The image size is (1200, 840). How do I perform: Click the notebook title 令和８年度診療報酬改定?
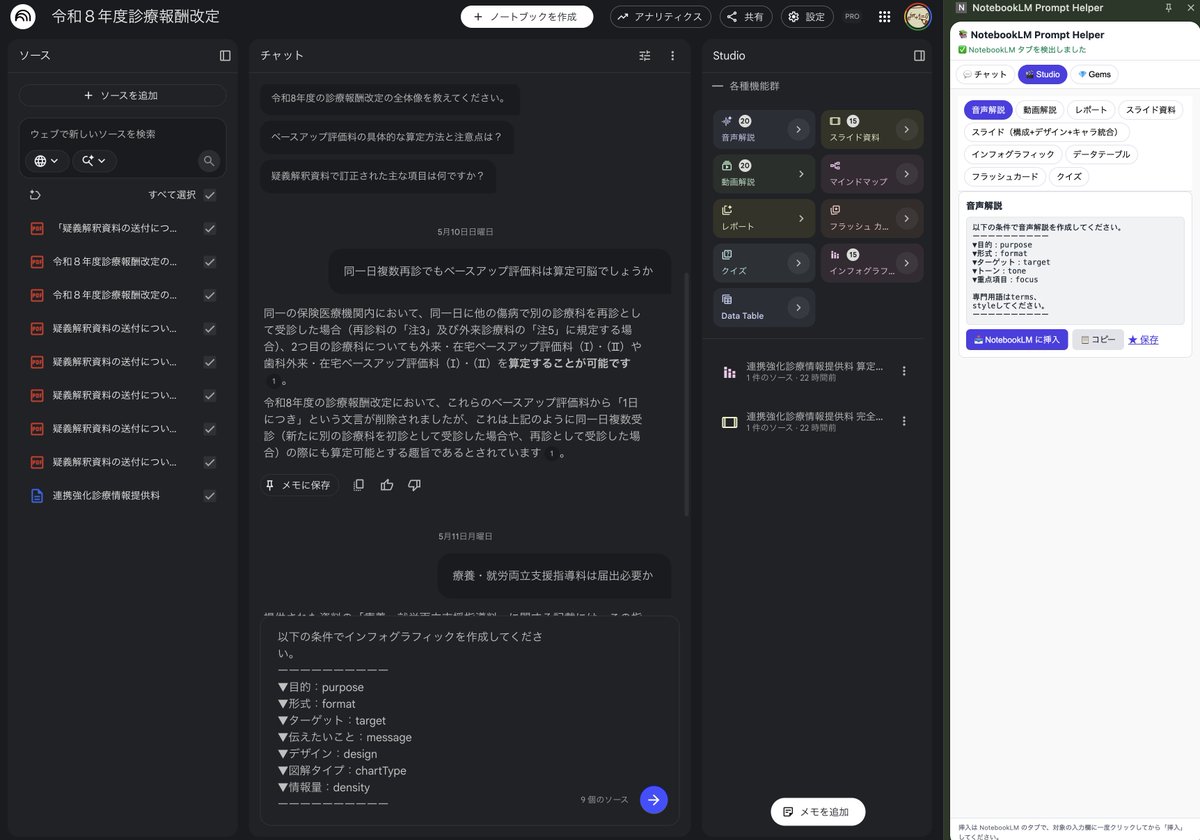coord(136,17)
